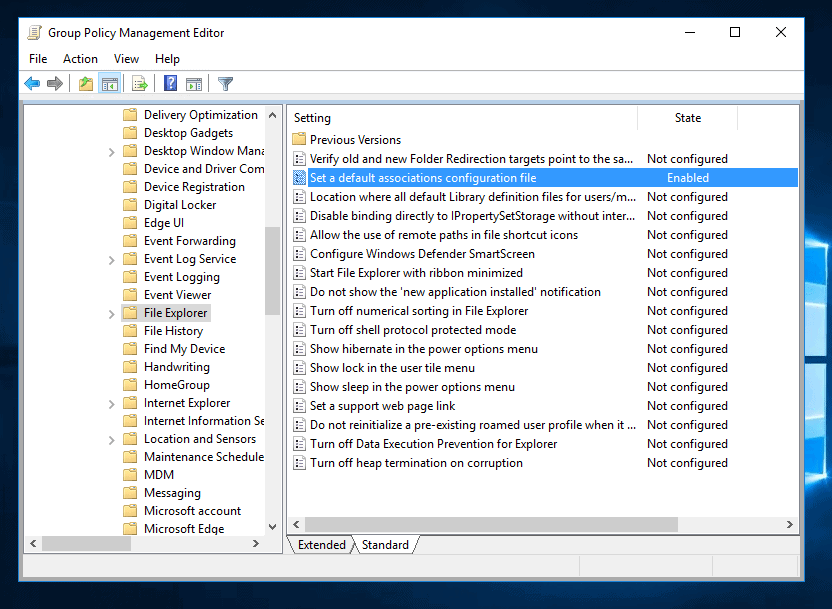
Task: Toggle the Show/Hide Action Pane icon
Action: point(194,84)
